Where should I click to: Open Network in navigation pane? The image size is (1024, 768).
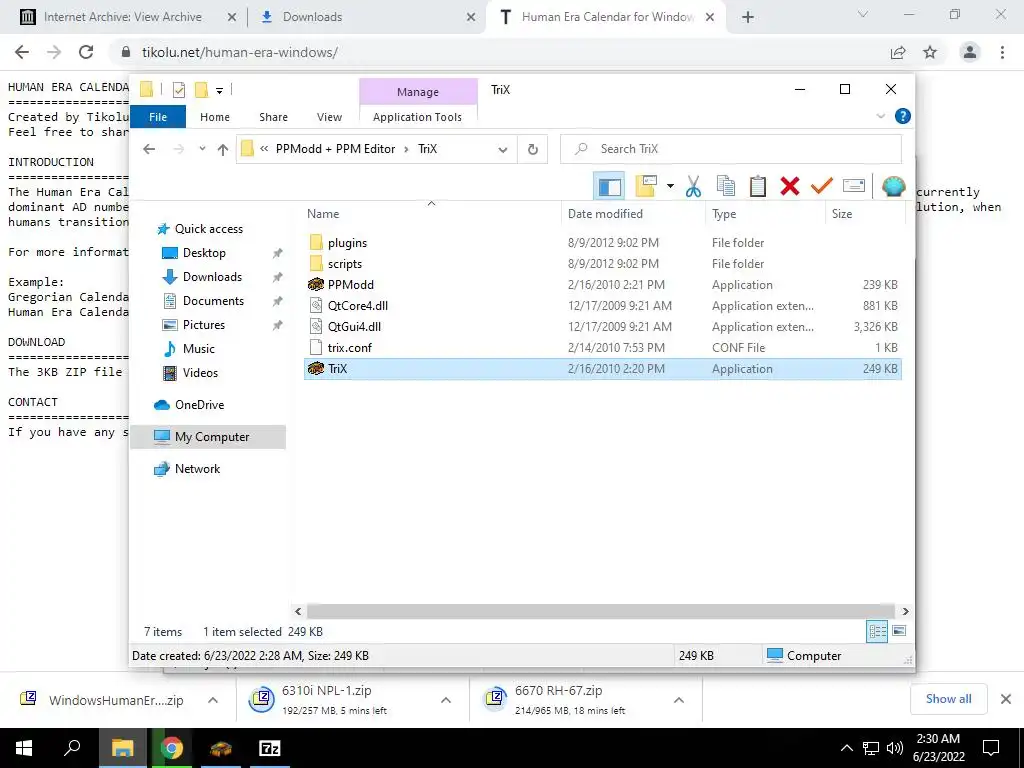click(x=197, y=469)
